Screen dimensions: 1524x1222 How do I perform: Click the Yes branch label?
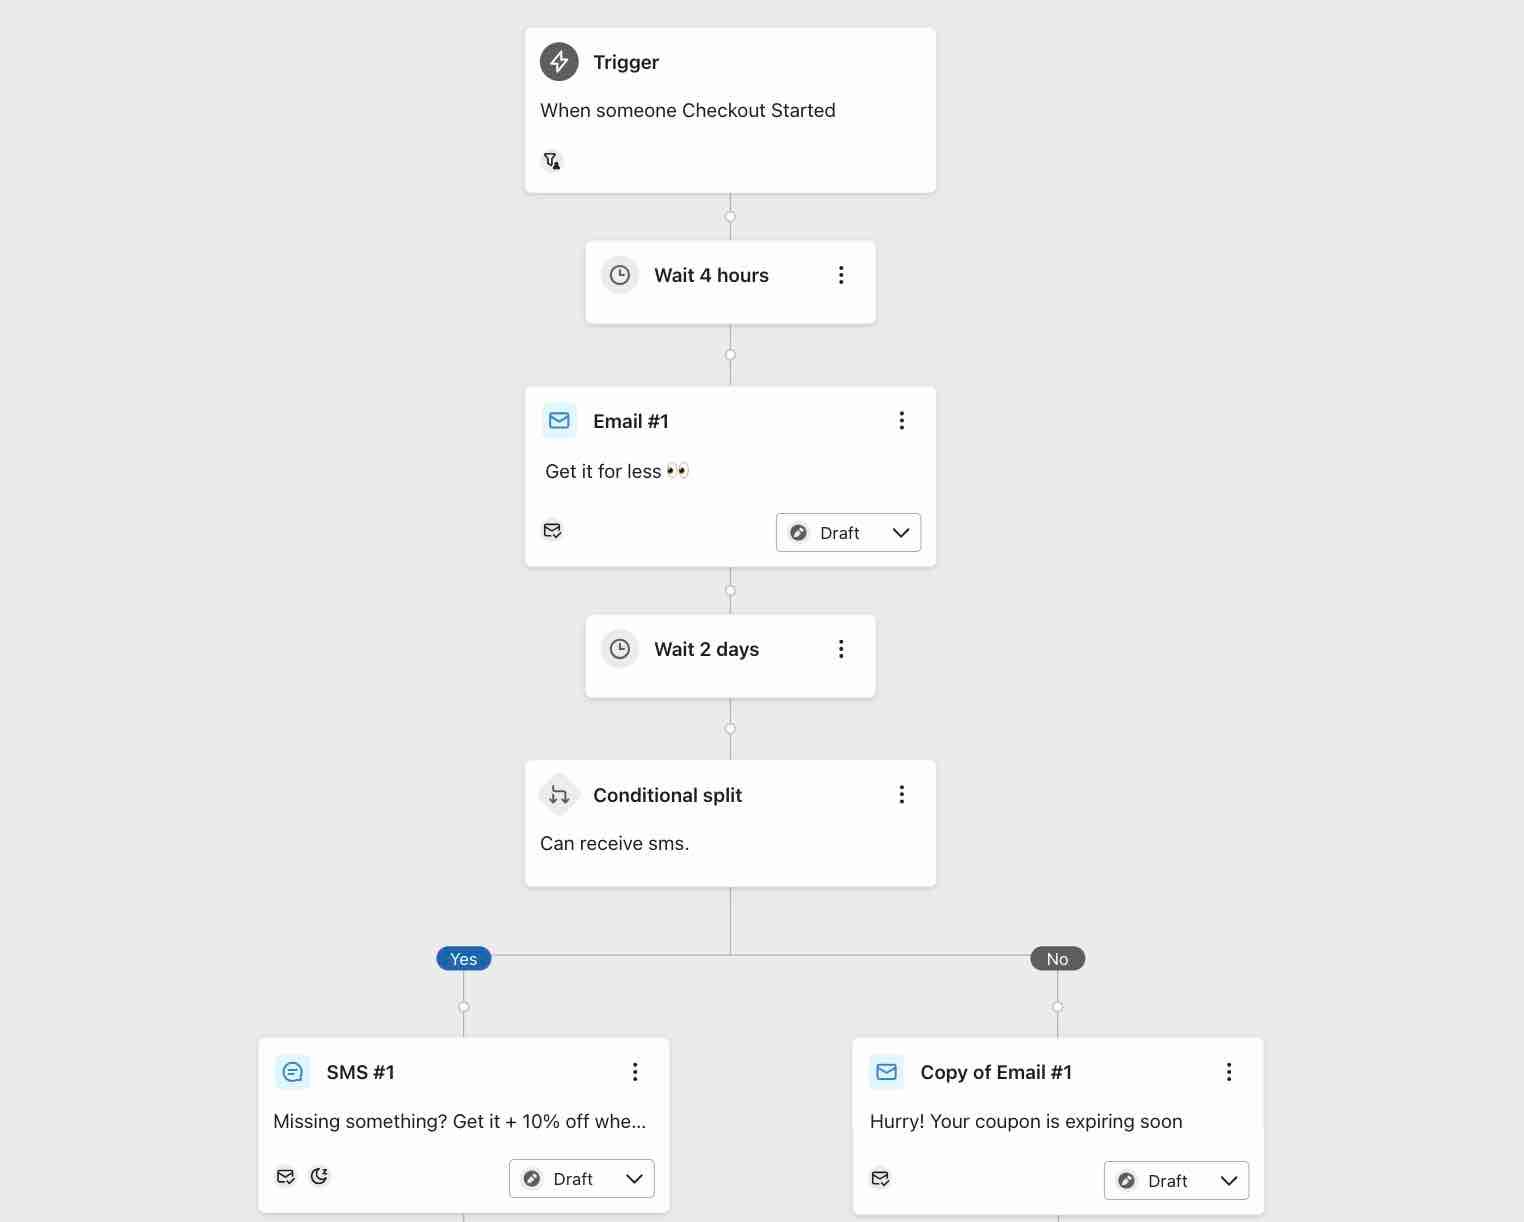(463, 958)
